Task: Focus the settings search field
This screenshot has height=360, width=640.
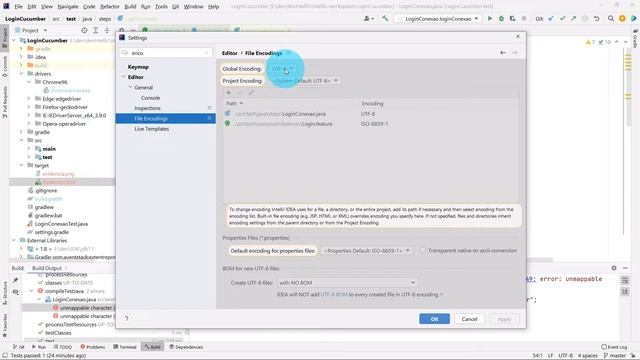Action: coord(166,53)
